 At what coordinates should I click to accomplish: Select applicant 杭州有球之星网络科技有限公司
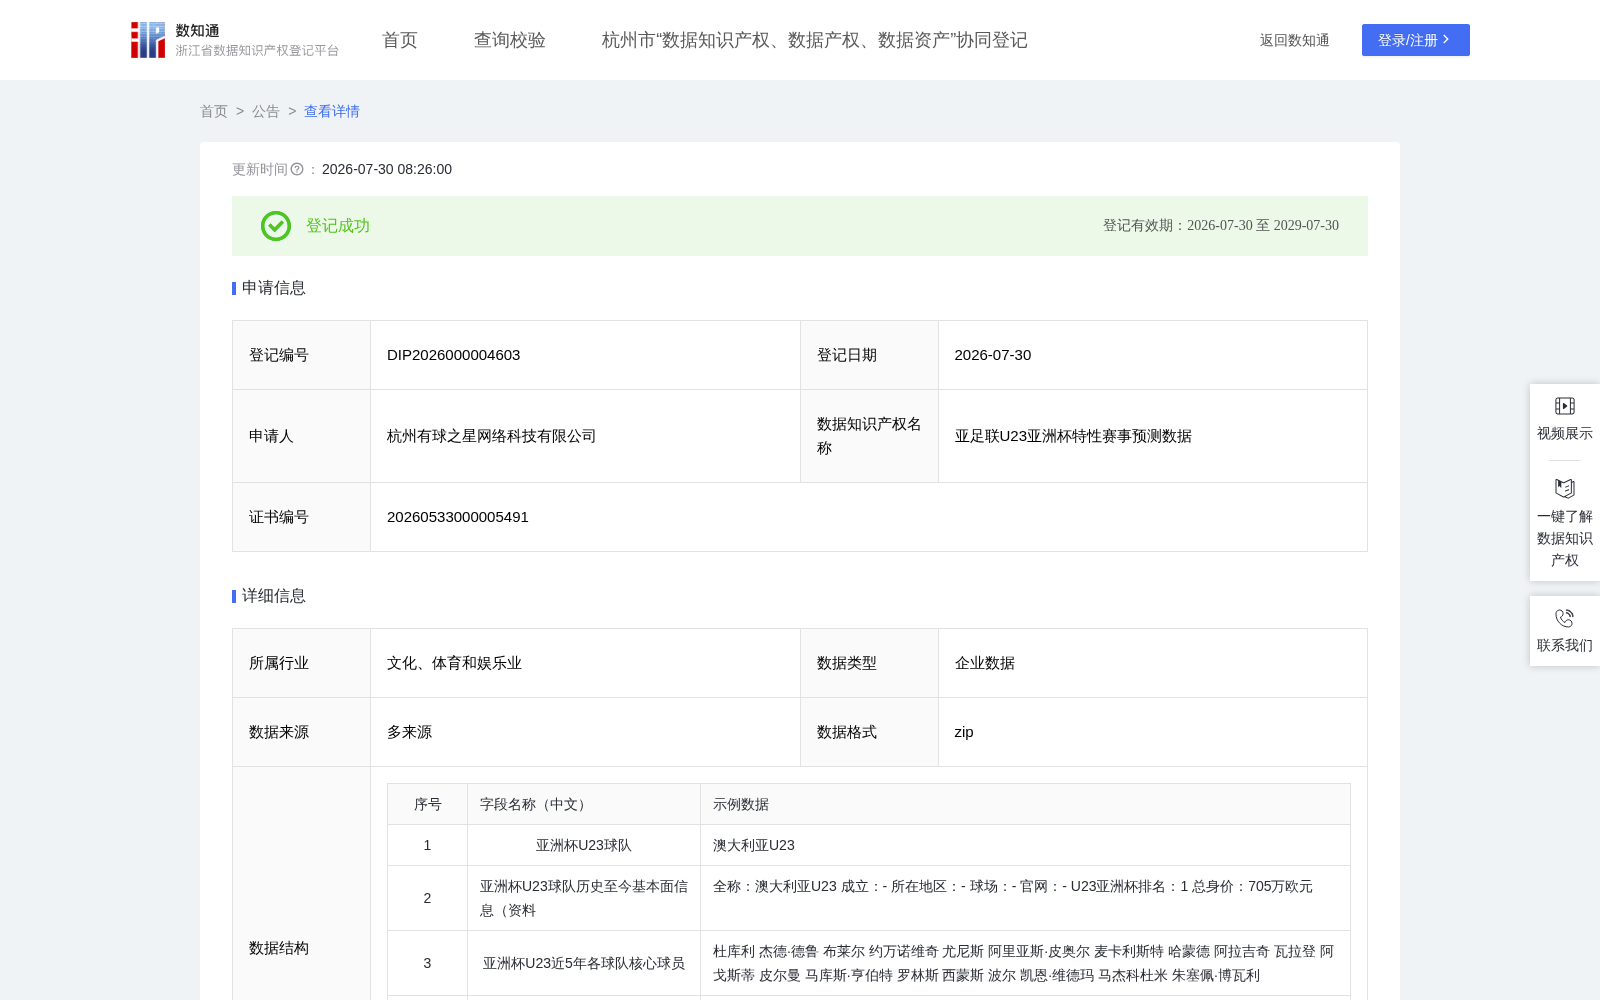click(491, 436)
